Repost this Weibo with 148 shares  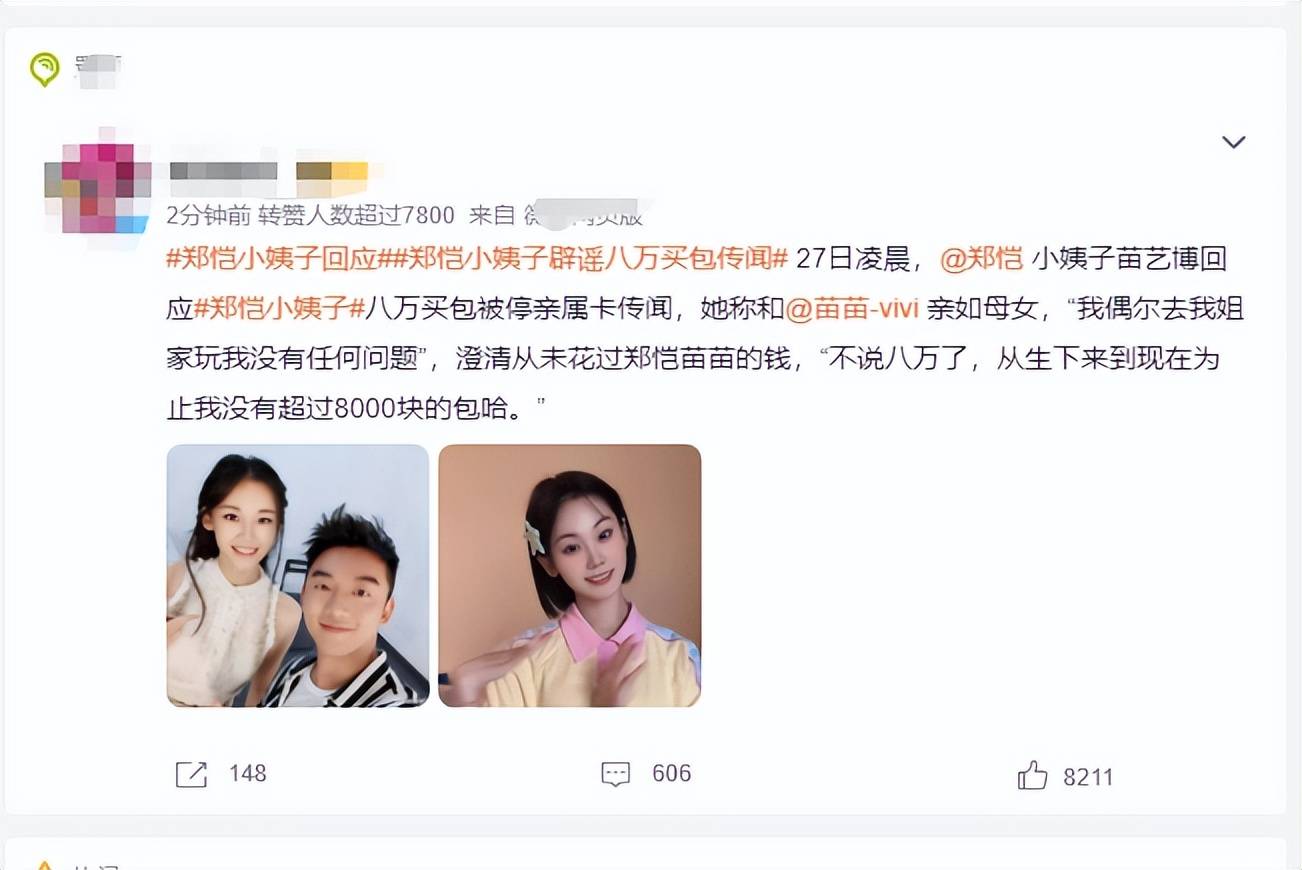(x=221, y=773)
